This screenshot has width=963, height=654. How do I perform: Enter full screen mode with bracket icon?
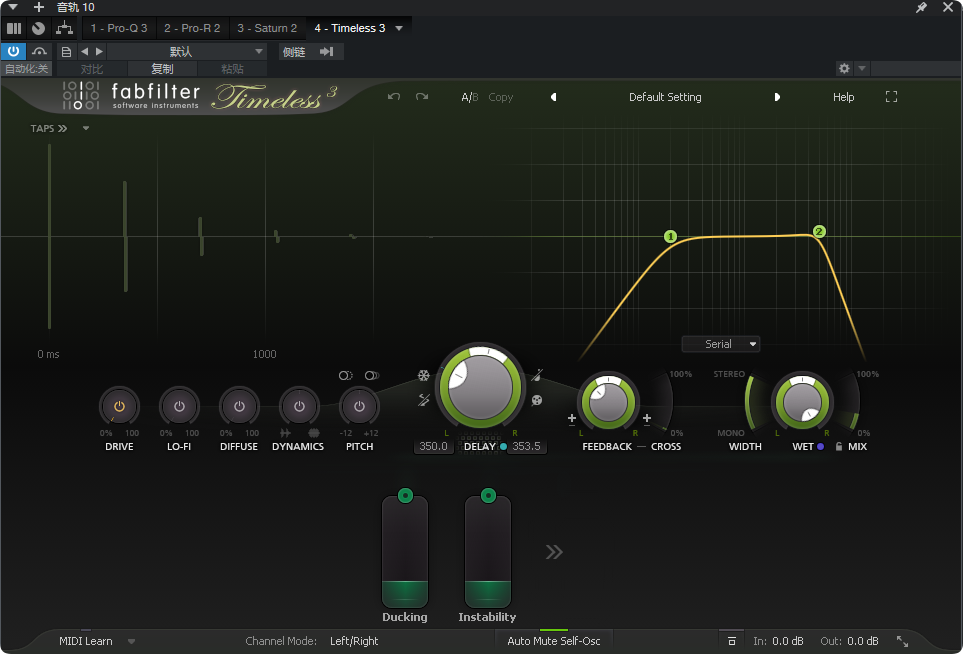click(x=891, y=96)
